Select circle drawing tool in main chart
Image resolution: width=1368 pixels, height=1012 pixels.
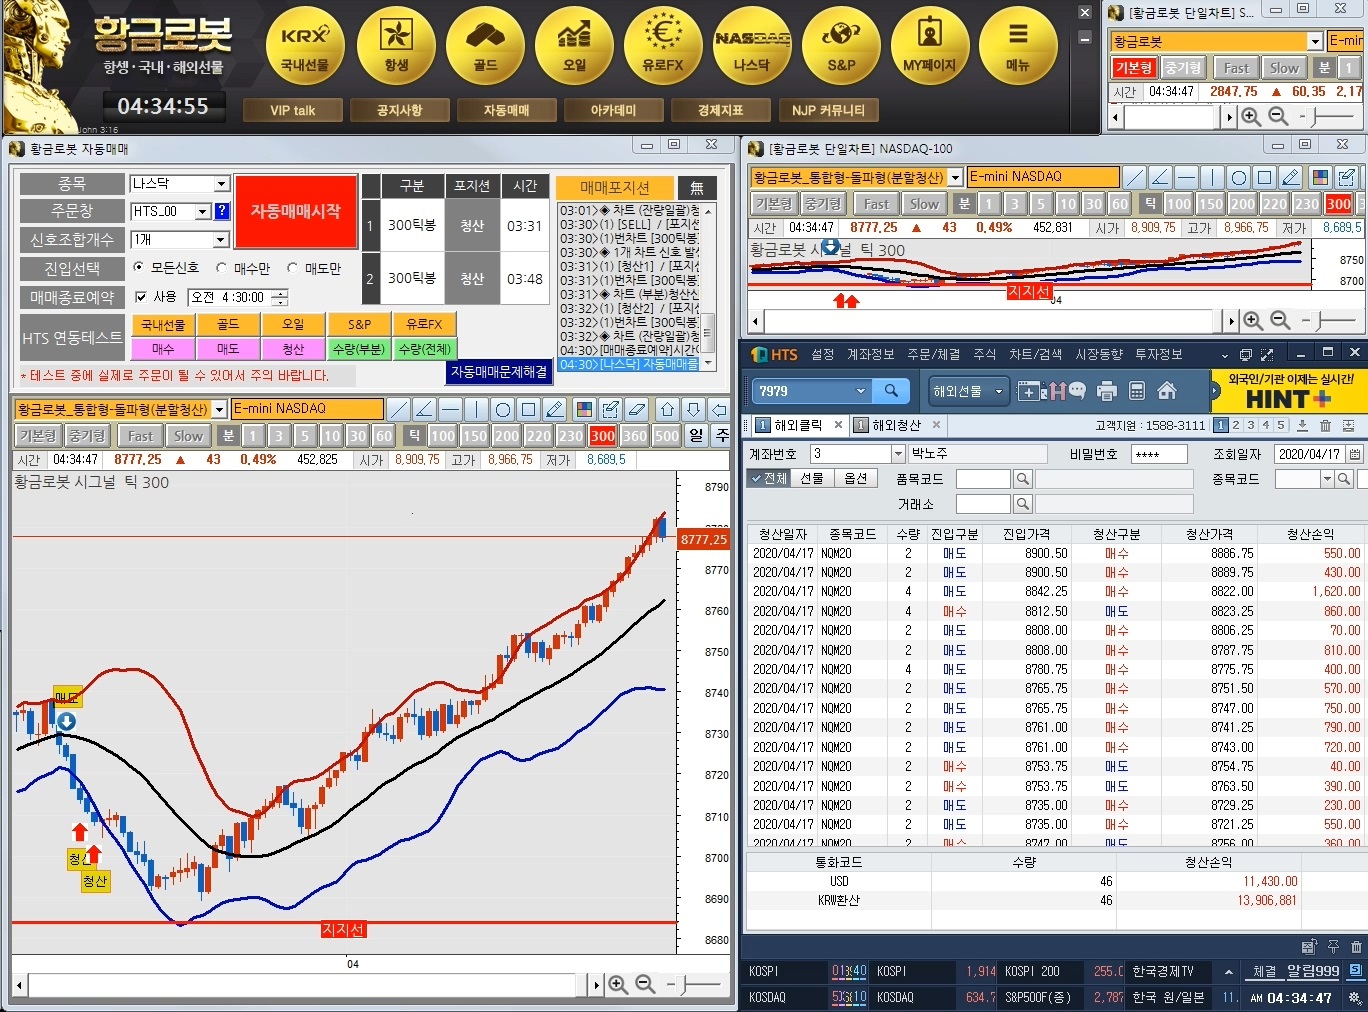click(502, 409)
